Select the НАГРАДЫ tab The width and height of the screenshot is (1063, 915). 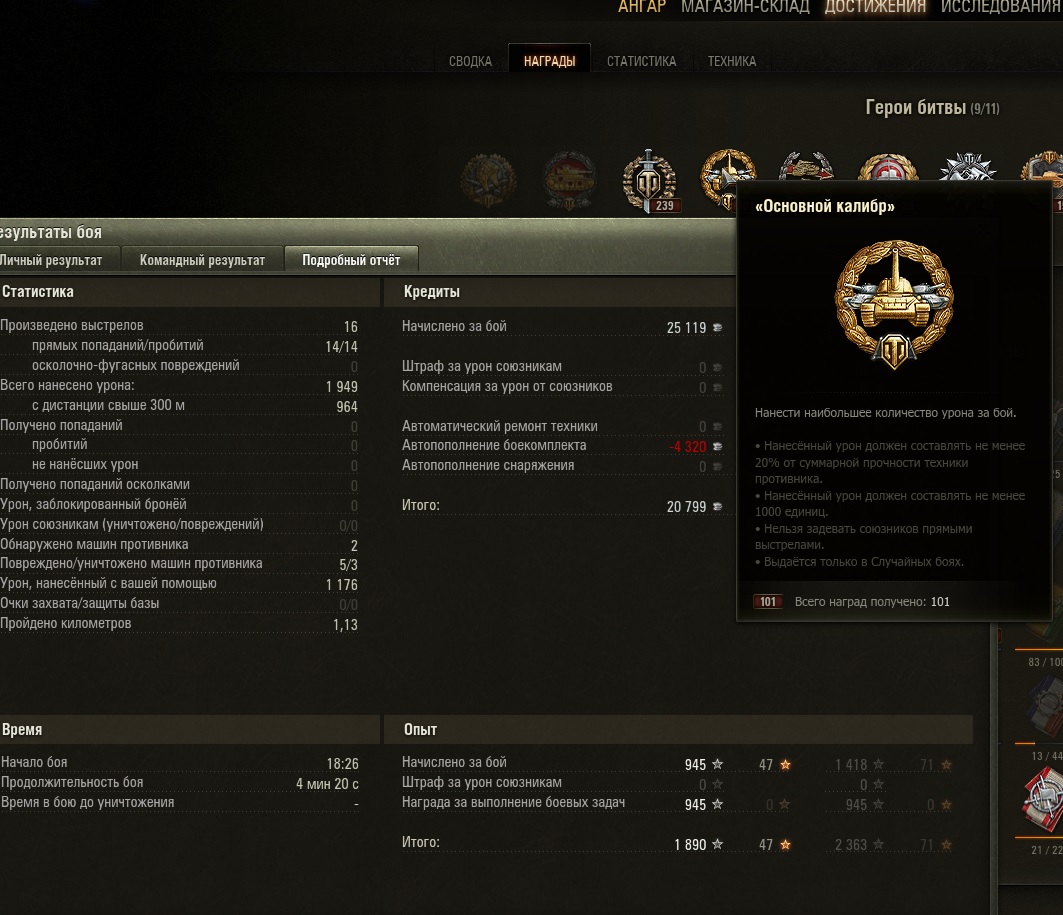coord(550,61)
